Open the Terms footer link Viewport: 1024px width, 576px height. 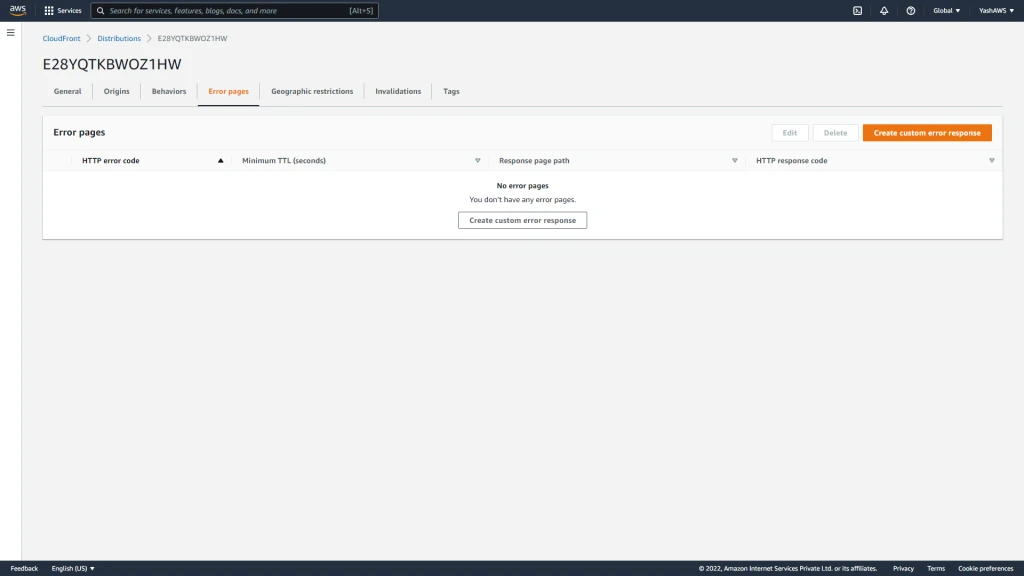(x=936, y=568)
